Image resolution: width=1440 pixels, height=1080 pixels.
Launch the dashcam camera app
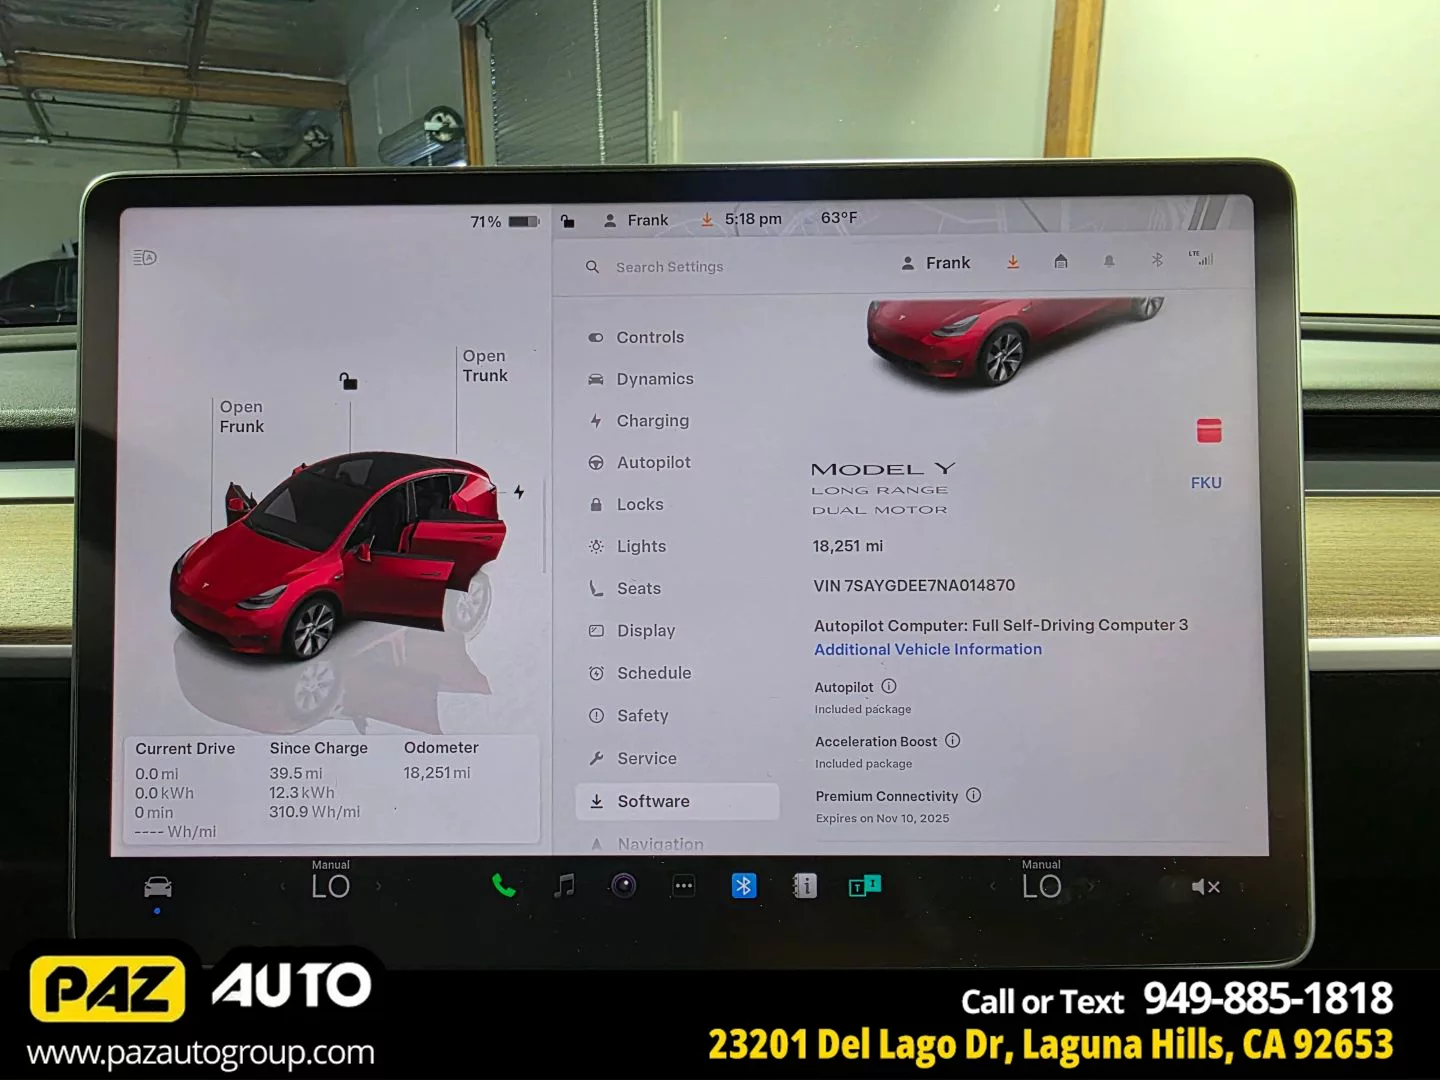point(624,886)
